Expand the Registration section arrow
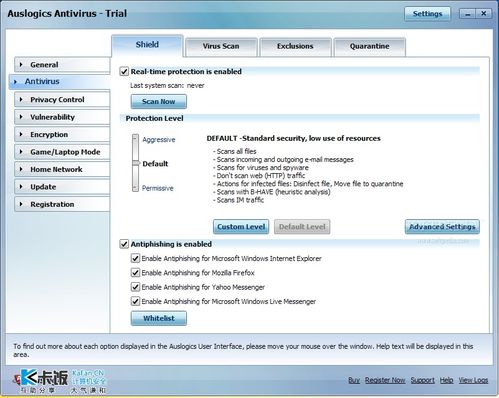499x398 pixels. (x=21, y=204)
